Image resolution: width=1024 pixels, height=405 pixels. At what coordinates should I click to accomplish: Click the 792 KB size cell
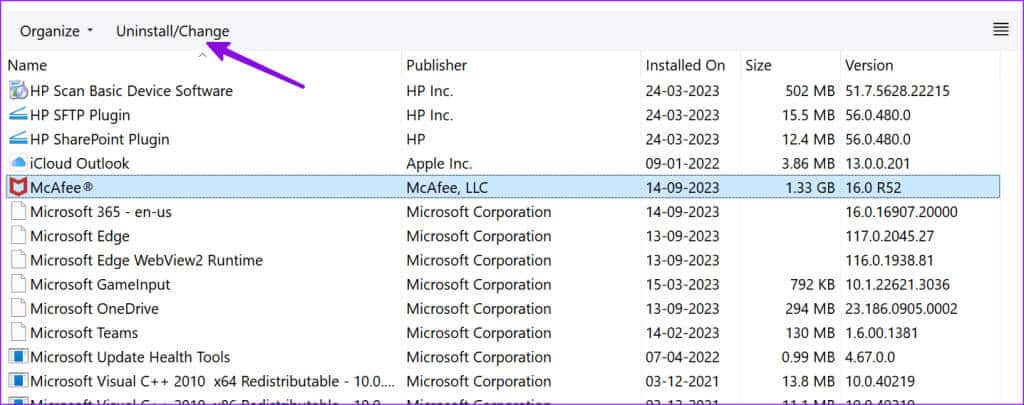click(811, 284)
